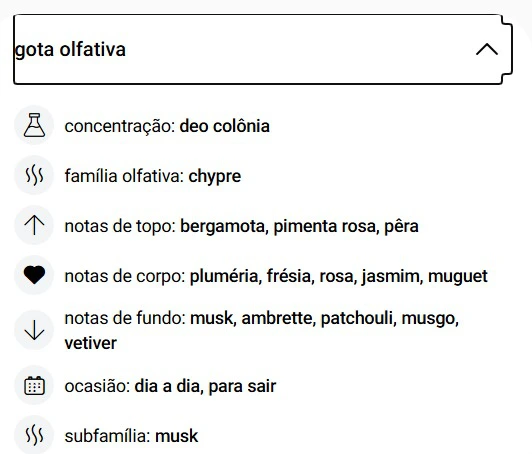Click the up arrow icon for notas de topo
This screenshot has width=532, height=454.
point(34,225)
